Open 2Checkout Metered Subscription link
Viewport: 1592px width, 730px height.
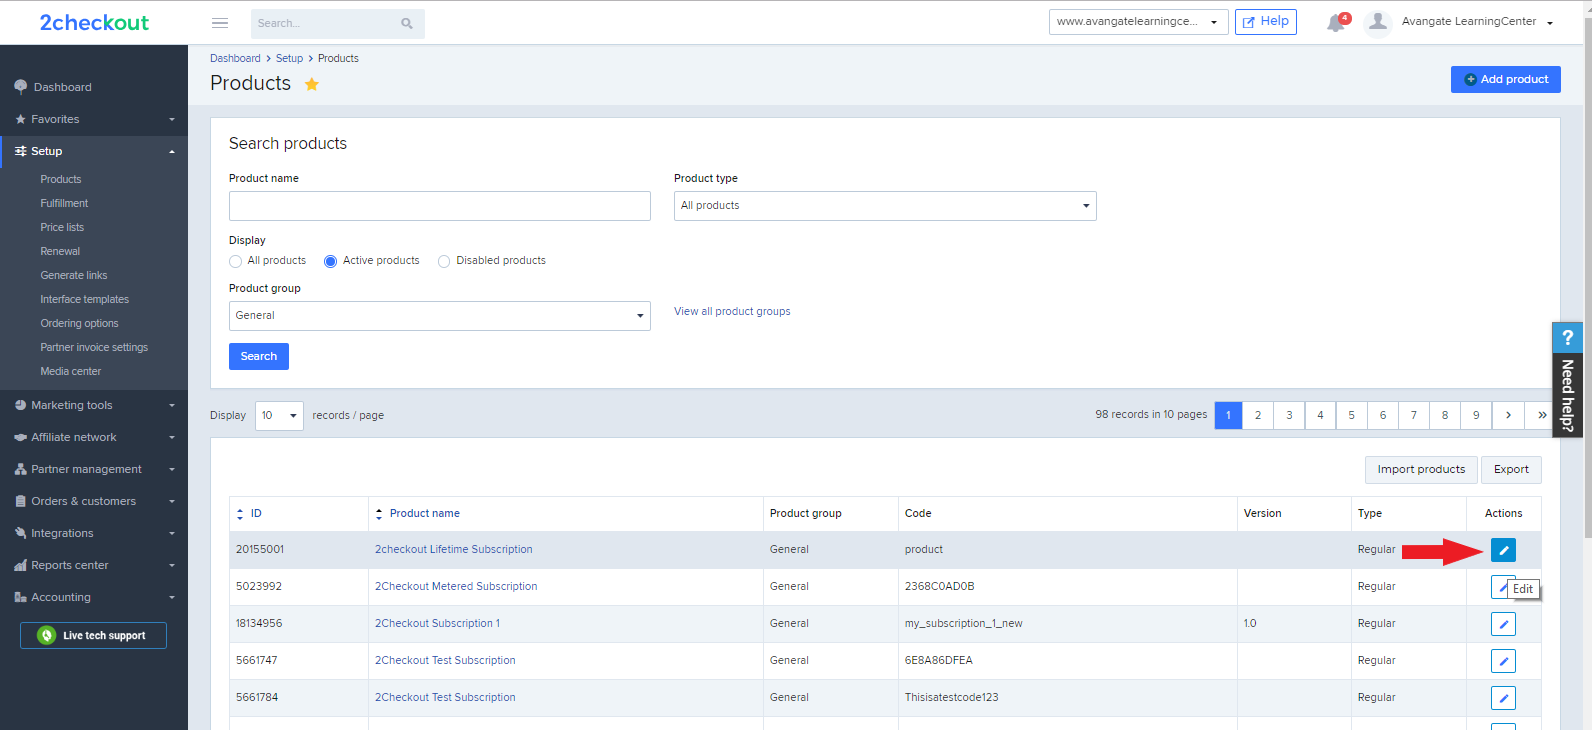[x=456, y=587]
